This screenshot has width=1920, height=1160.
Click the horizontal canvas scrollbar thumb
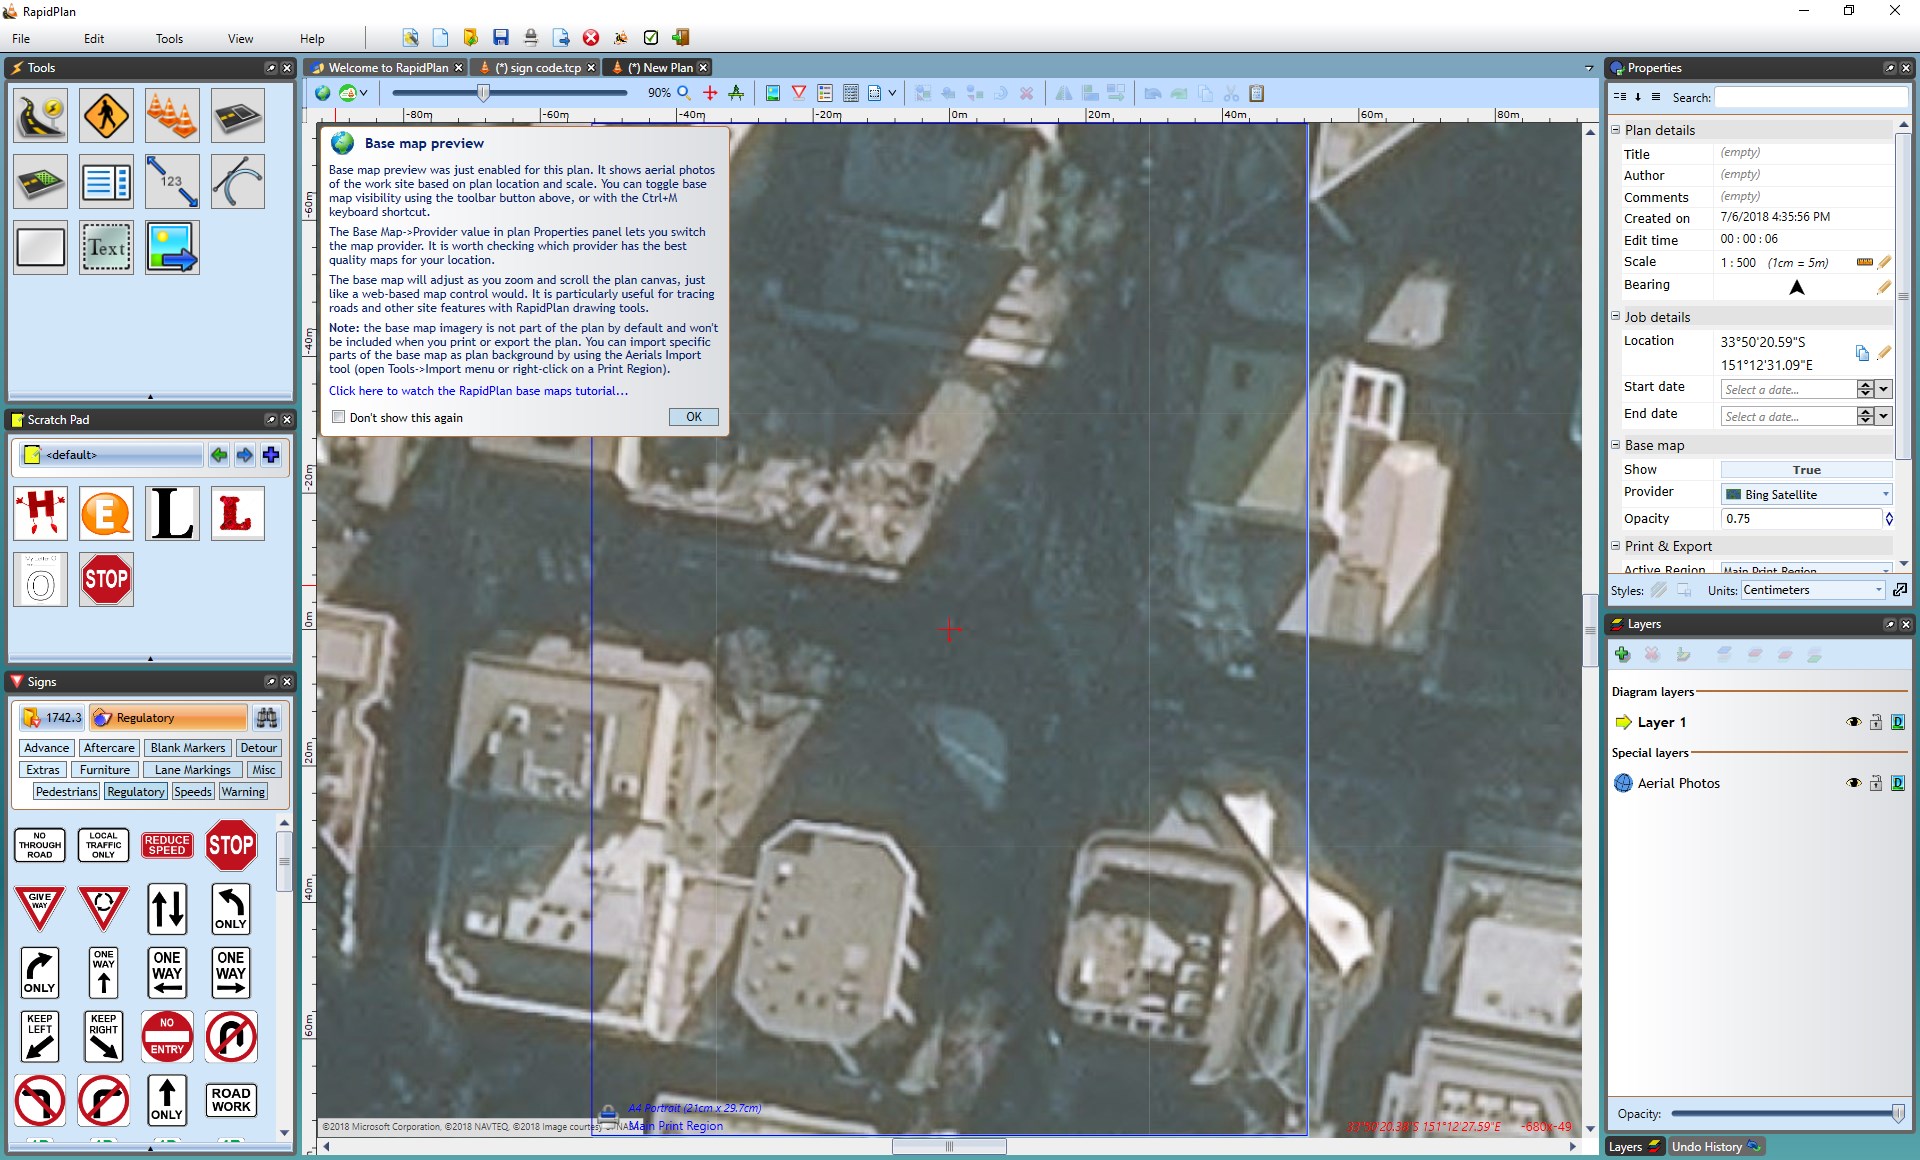tap(949, 1147)
